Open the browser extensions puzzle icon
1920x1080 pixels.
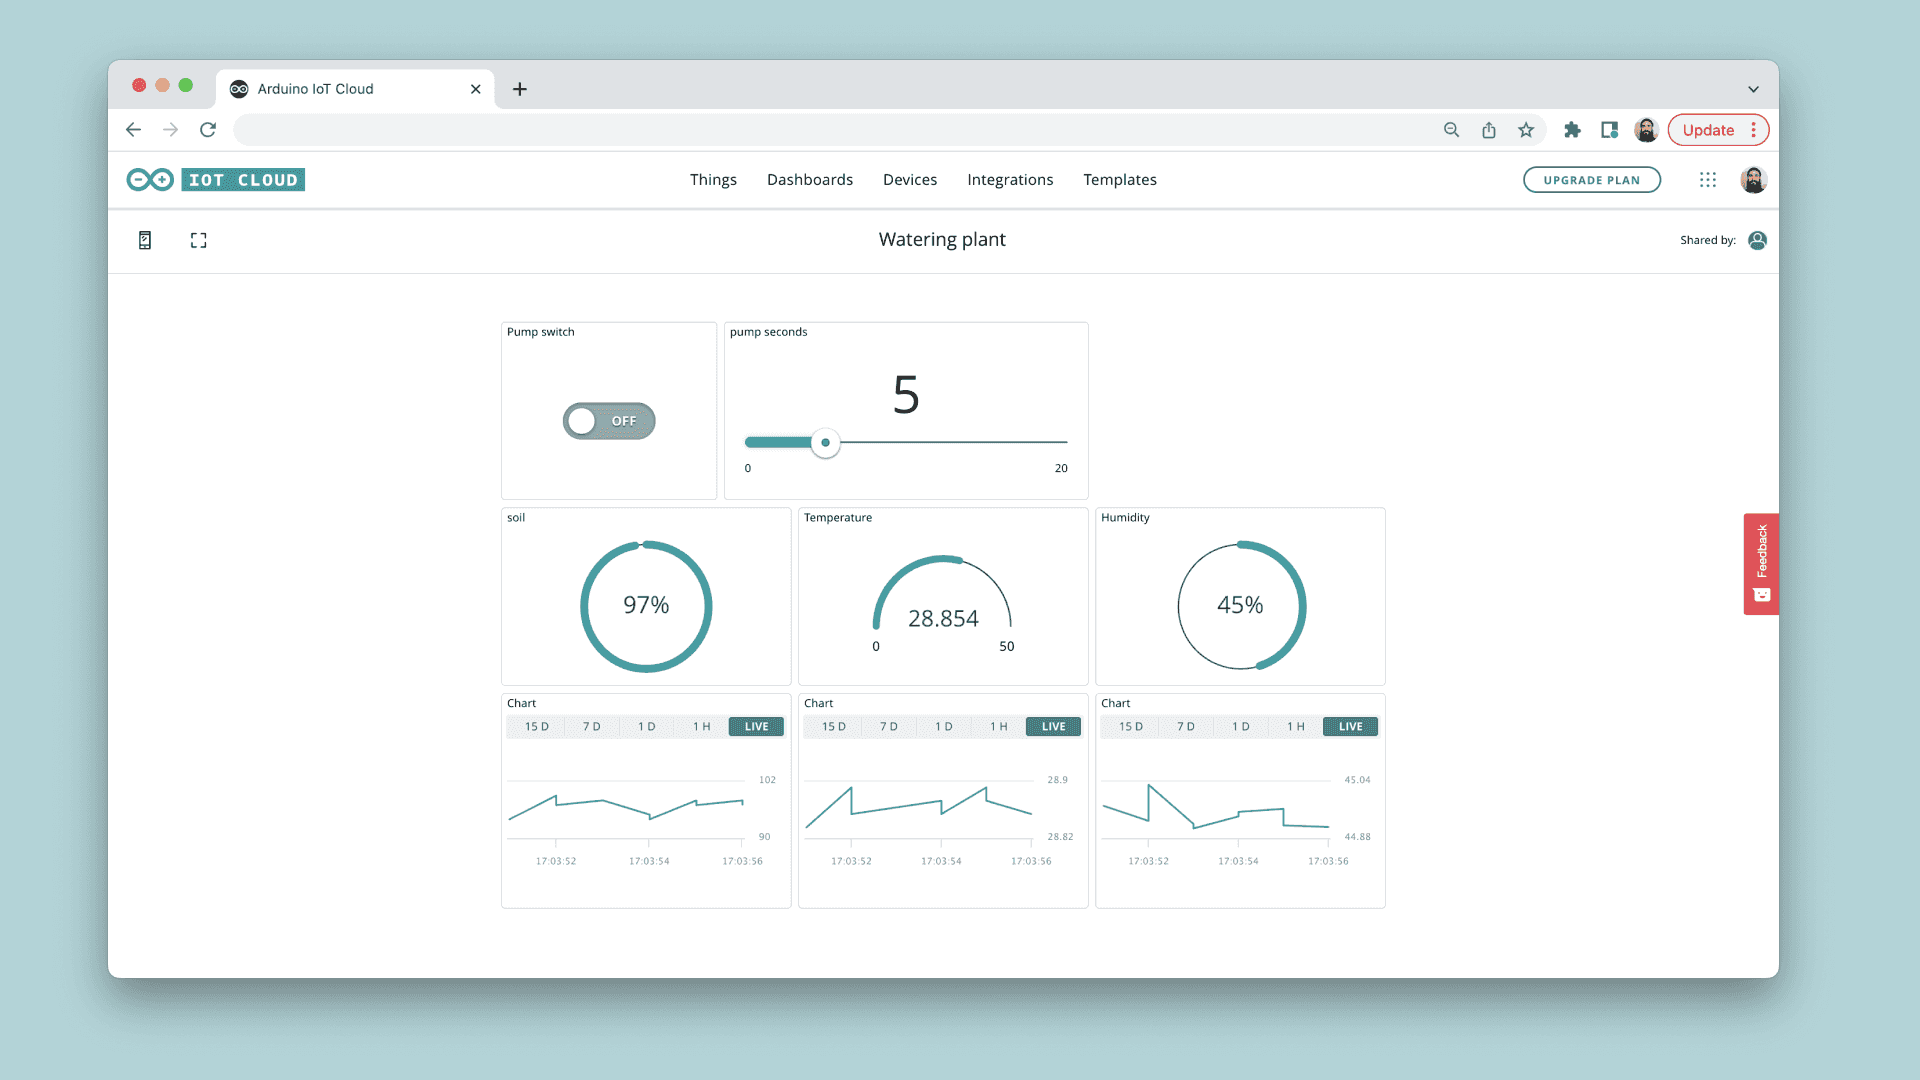tap(1572, 130)
